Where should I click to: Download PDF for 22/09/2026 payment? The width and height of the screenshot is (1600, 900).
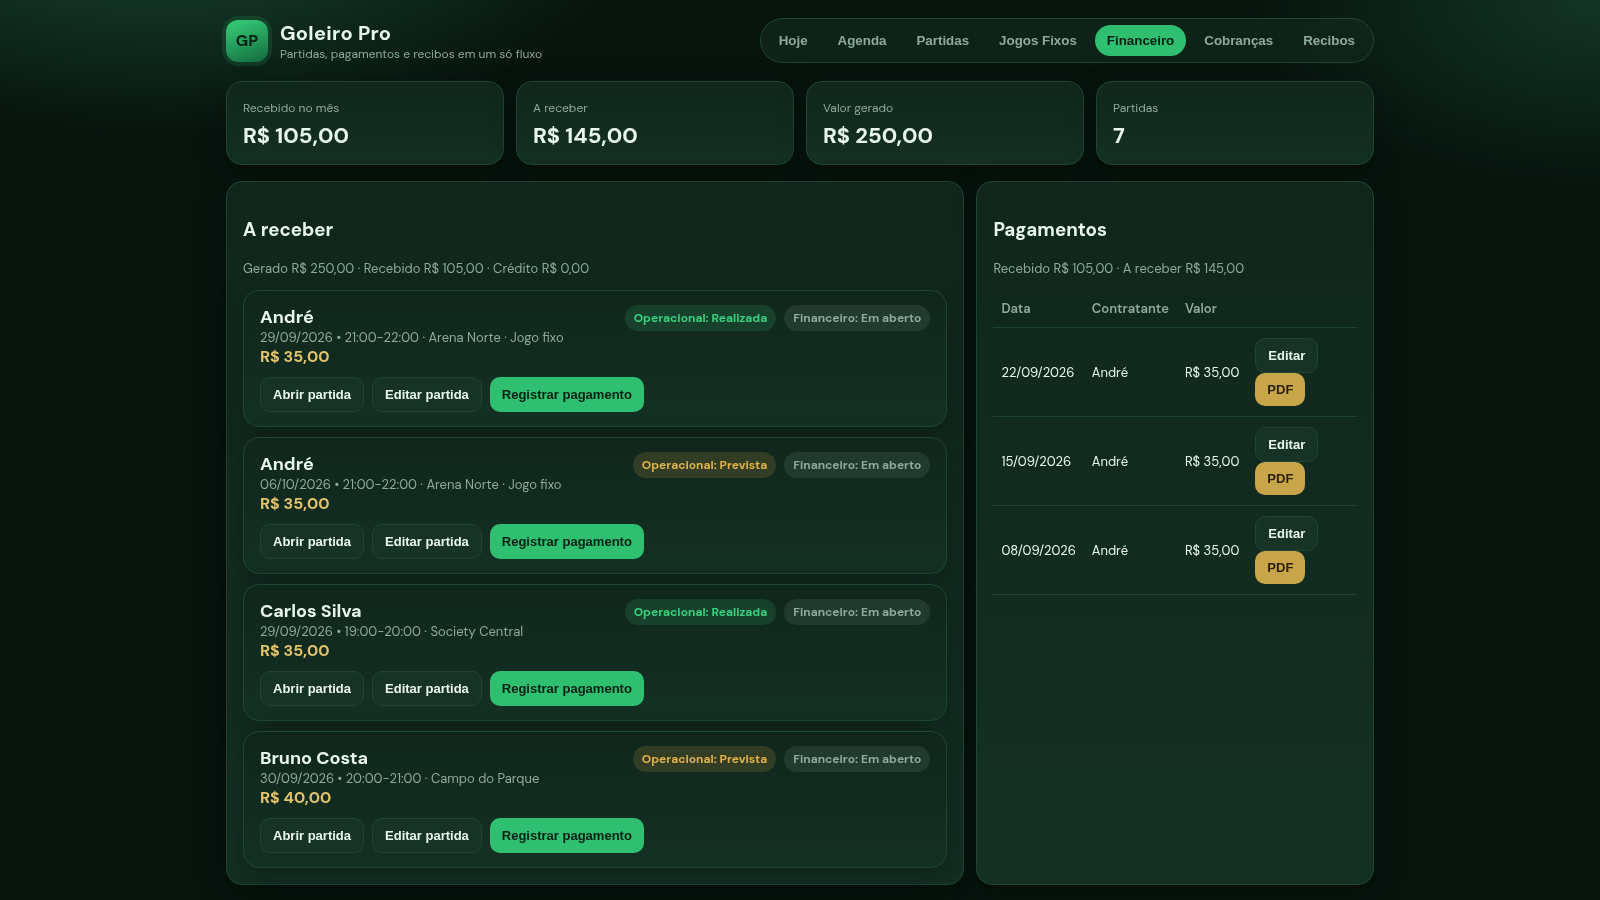tap(1280, 390)
